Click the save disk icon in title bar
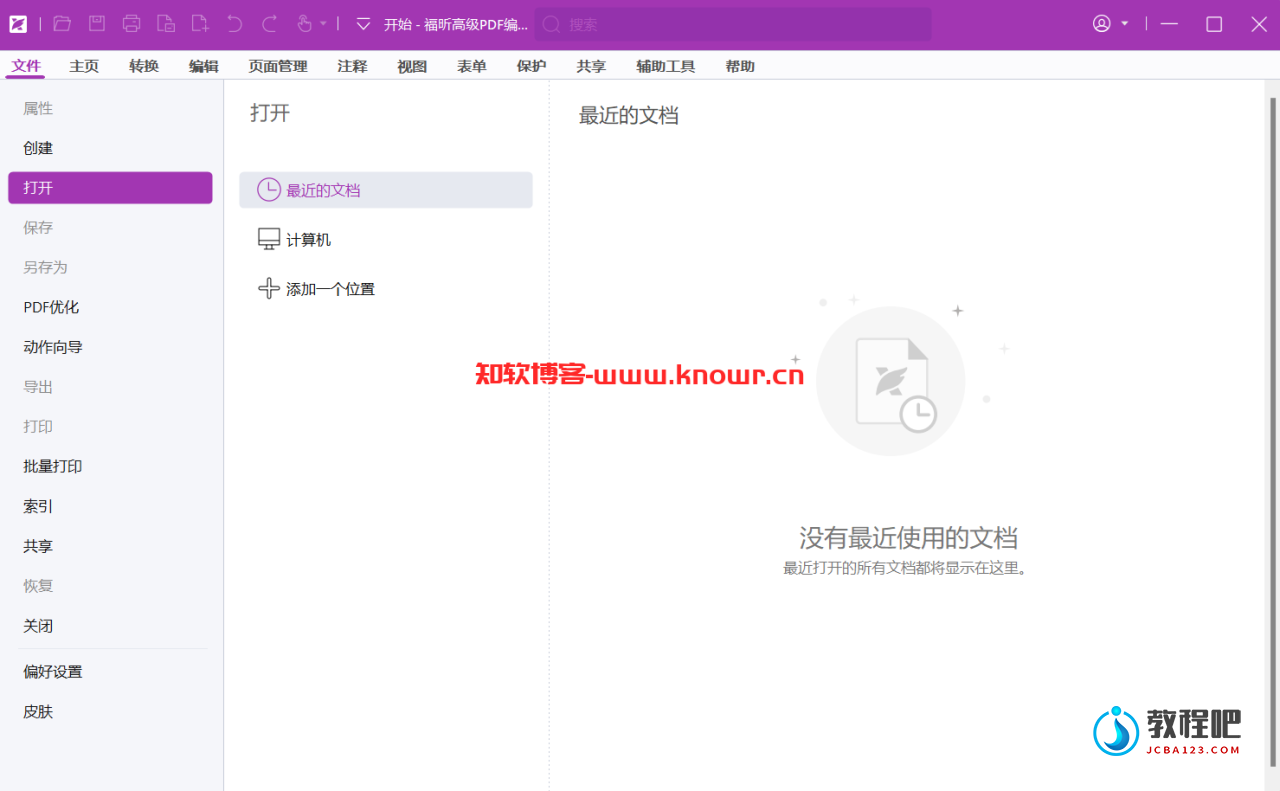 point(97,24)
